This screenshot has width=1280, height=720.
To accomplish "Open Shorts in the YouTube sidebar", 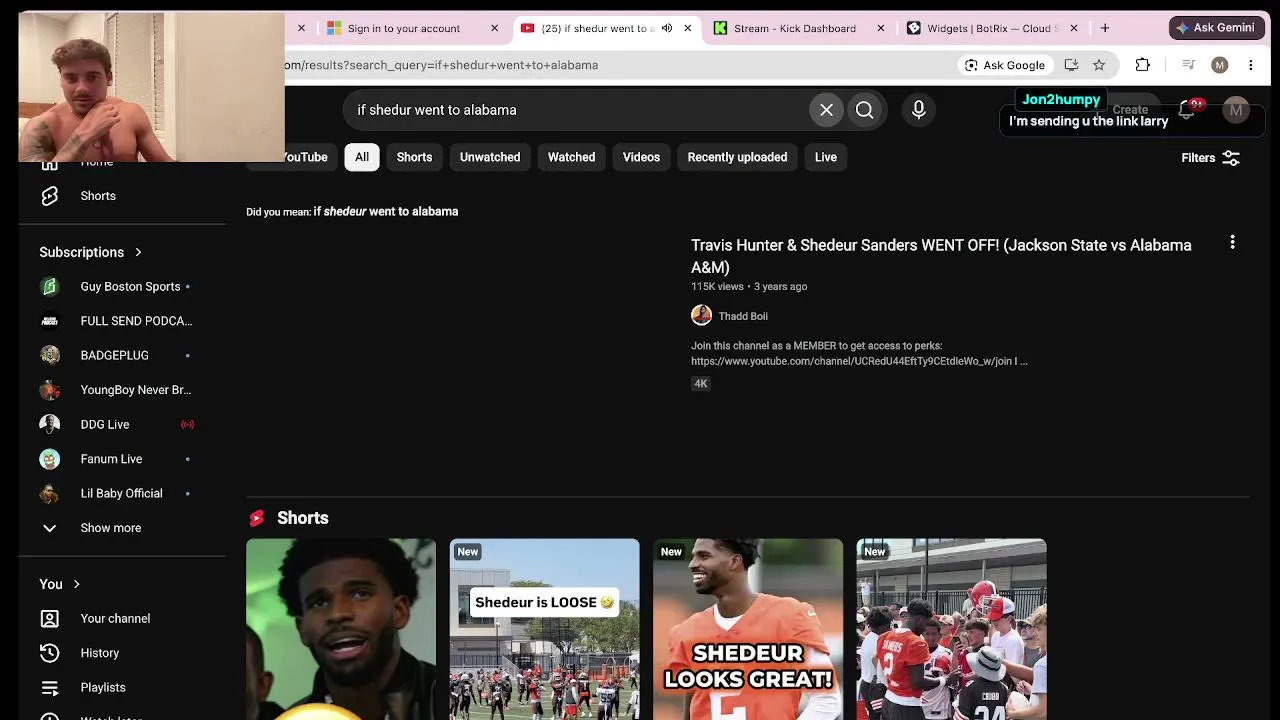I will [98, 196].
